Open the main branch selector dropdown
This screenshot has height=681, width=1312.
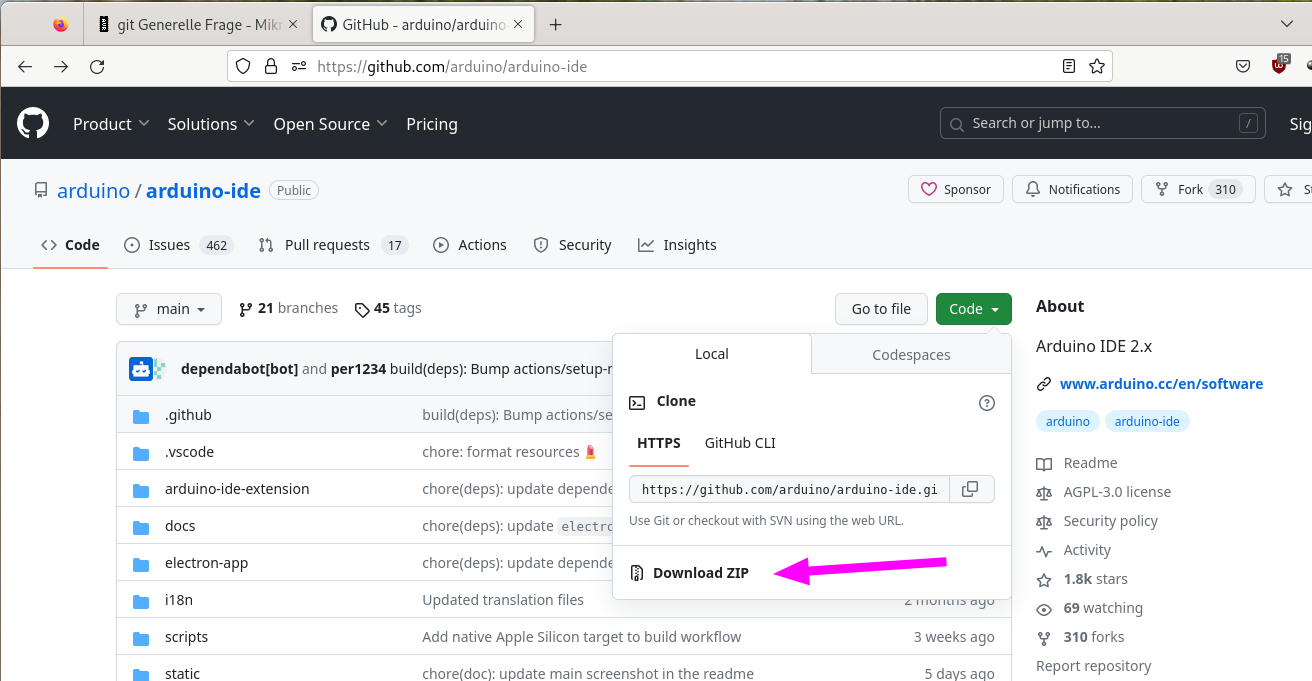(x=168, y=309)
